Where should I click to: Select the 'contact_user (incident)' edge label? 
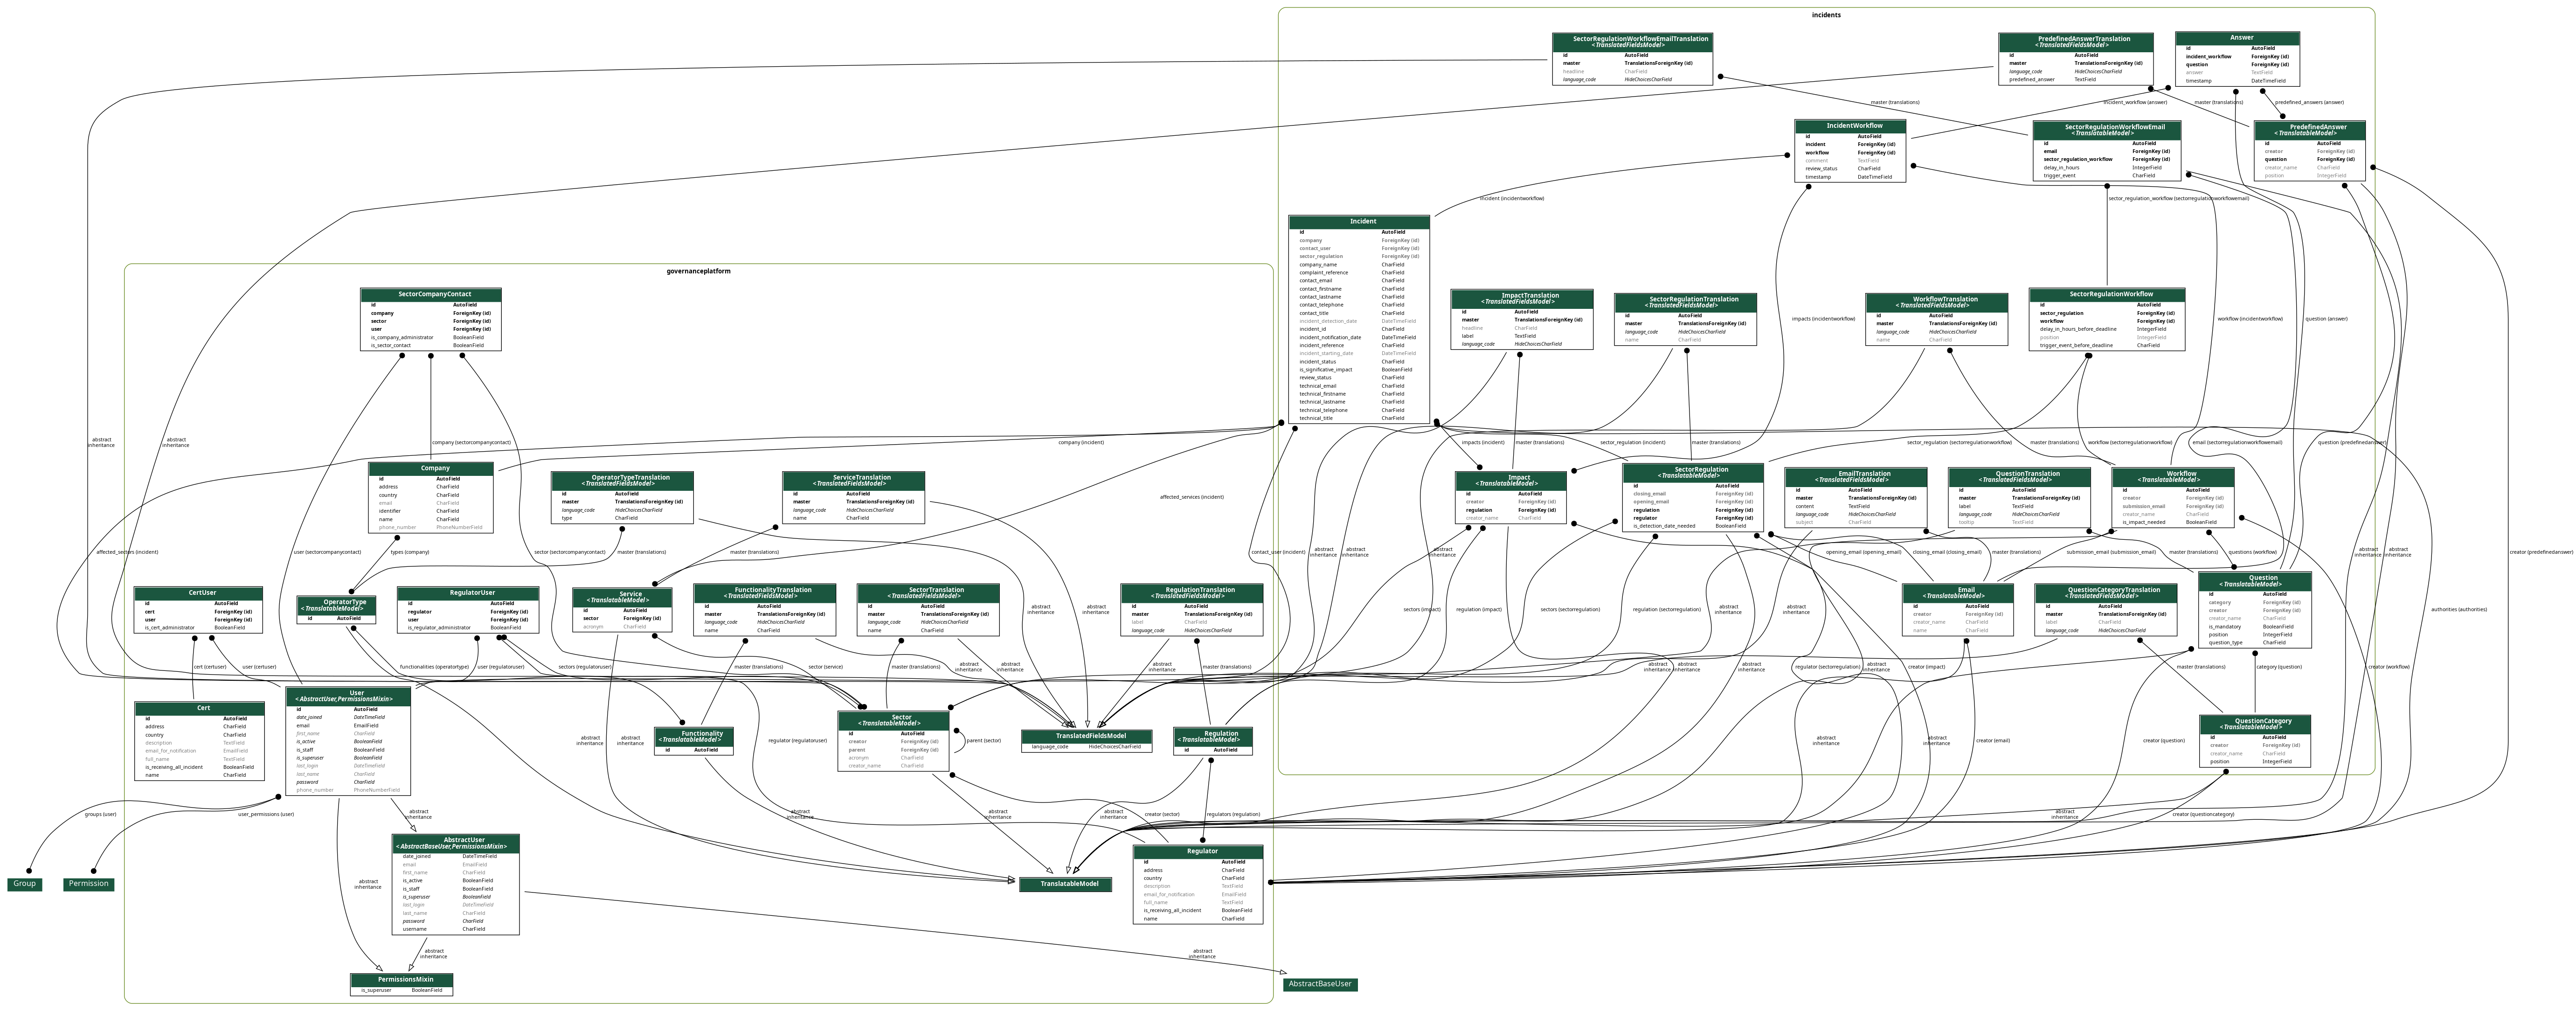click(1278, 552)
